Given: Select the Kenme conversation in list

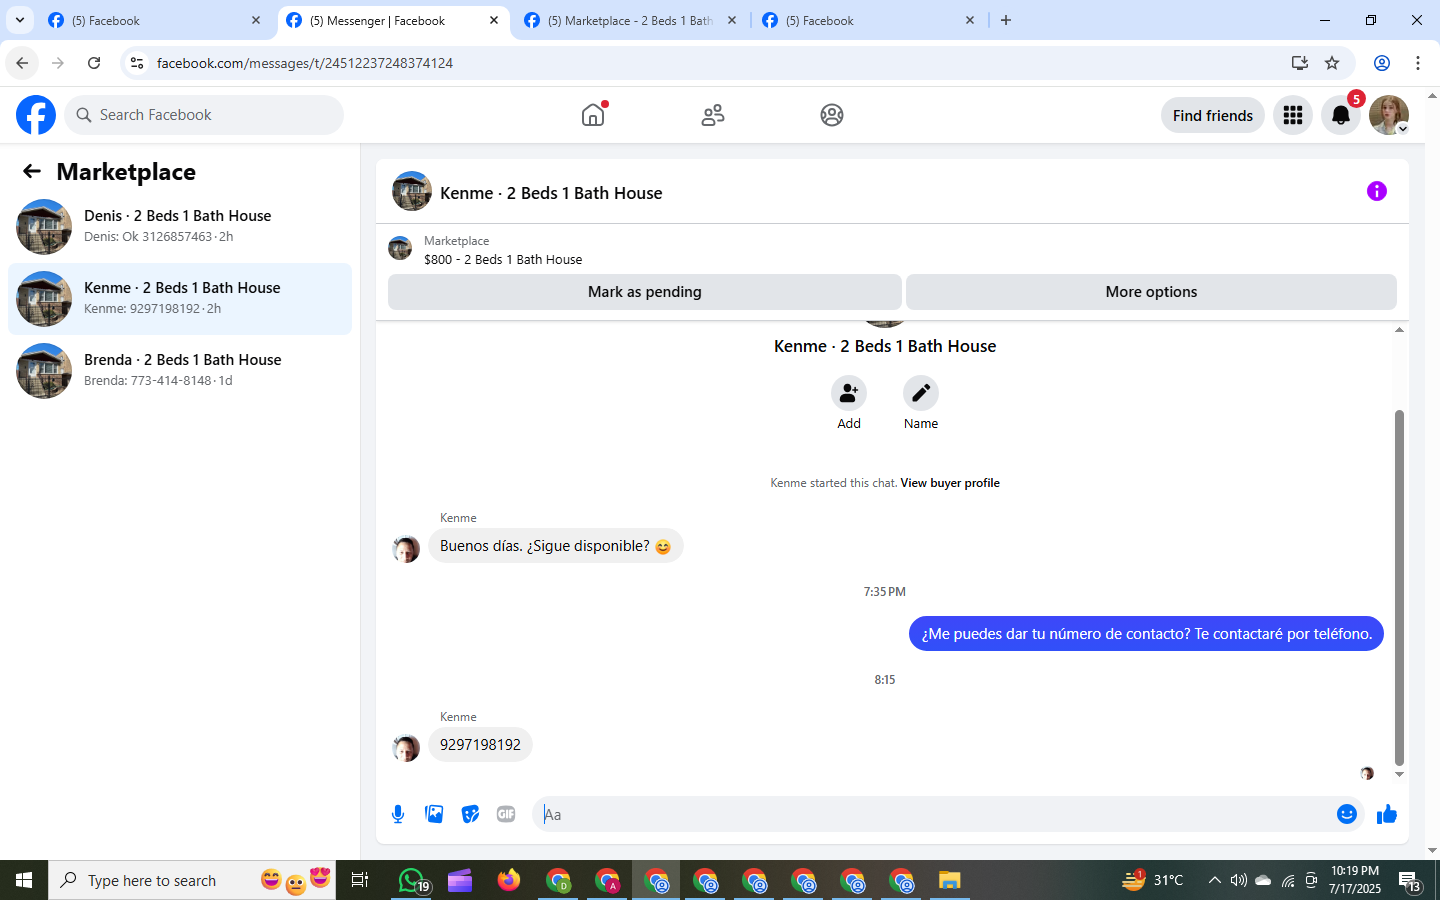Looking at the screenshot, I should (x=180, y=298).
